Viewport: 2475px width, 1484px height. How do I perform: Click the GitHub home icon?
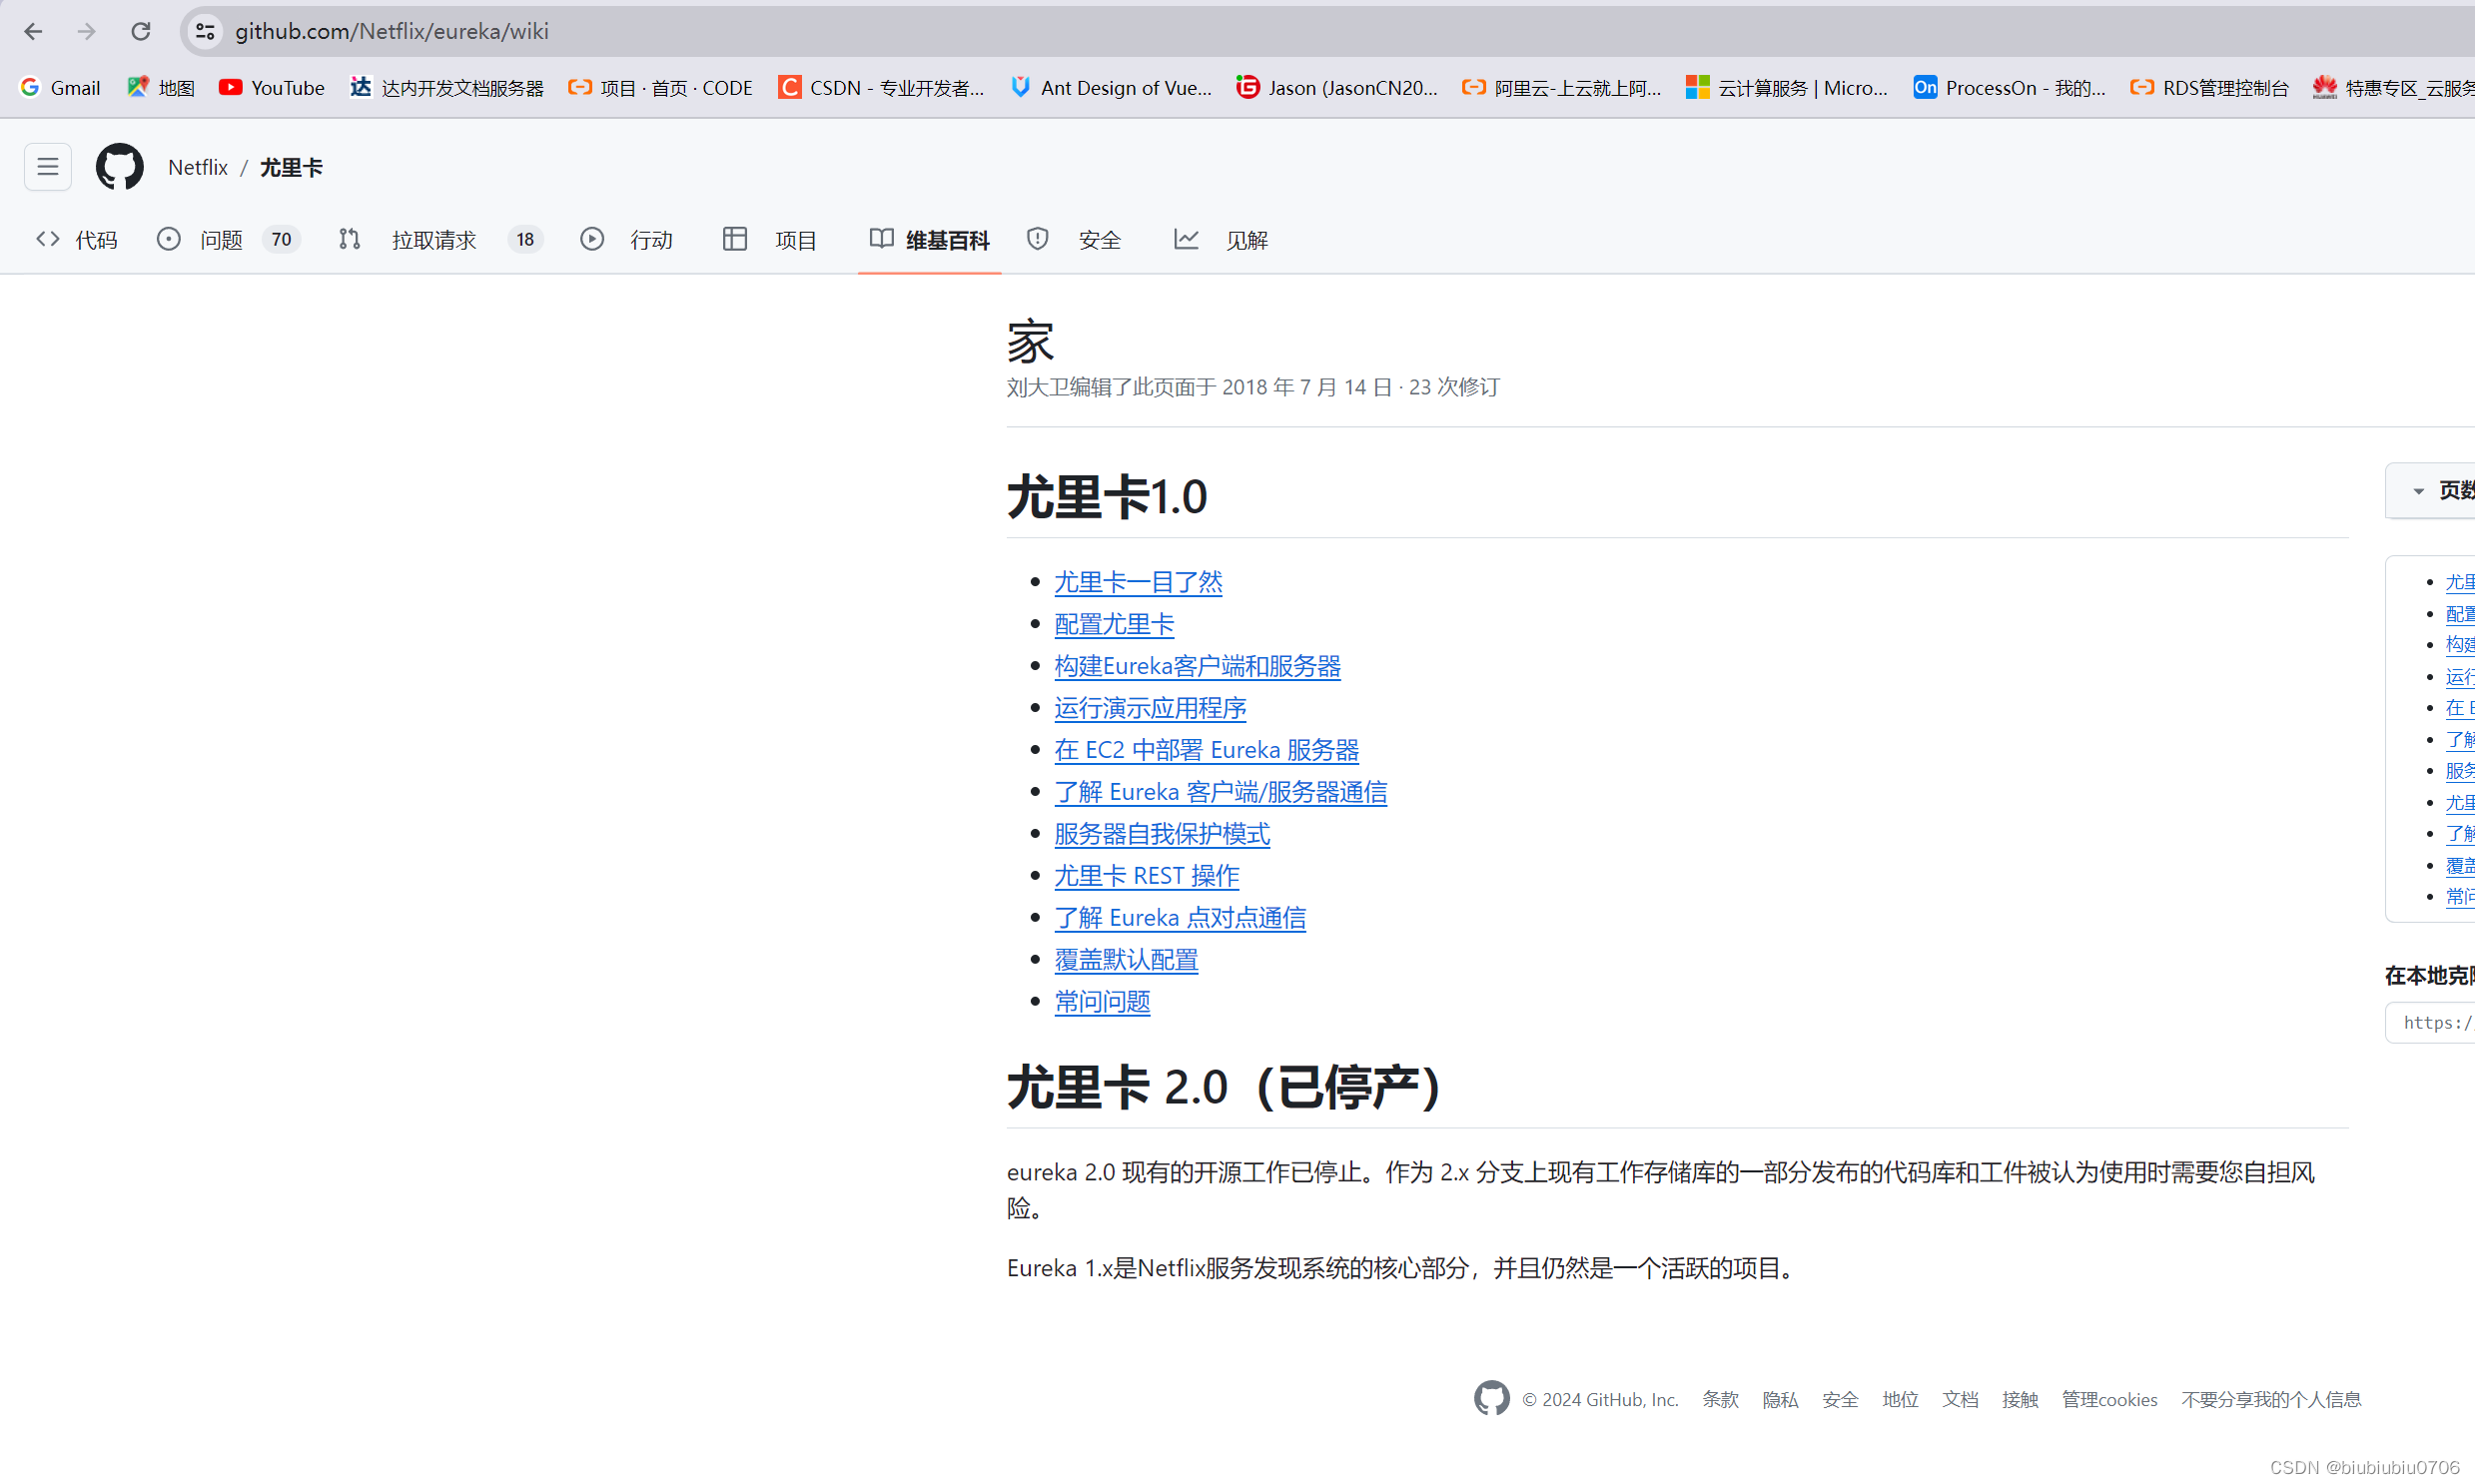click(x=119, y=168)
